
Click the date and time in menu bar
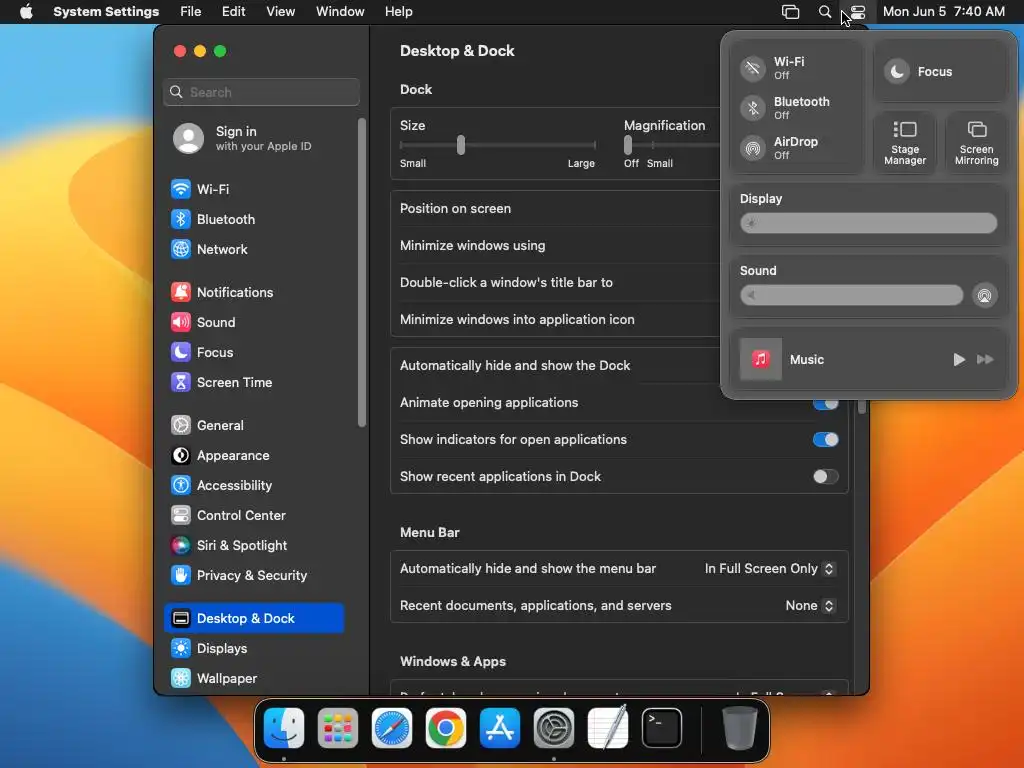(944, 12)
